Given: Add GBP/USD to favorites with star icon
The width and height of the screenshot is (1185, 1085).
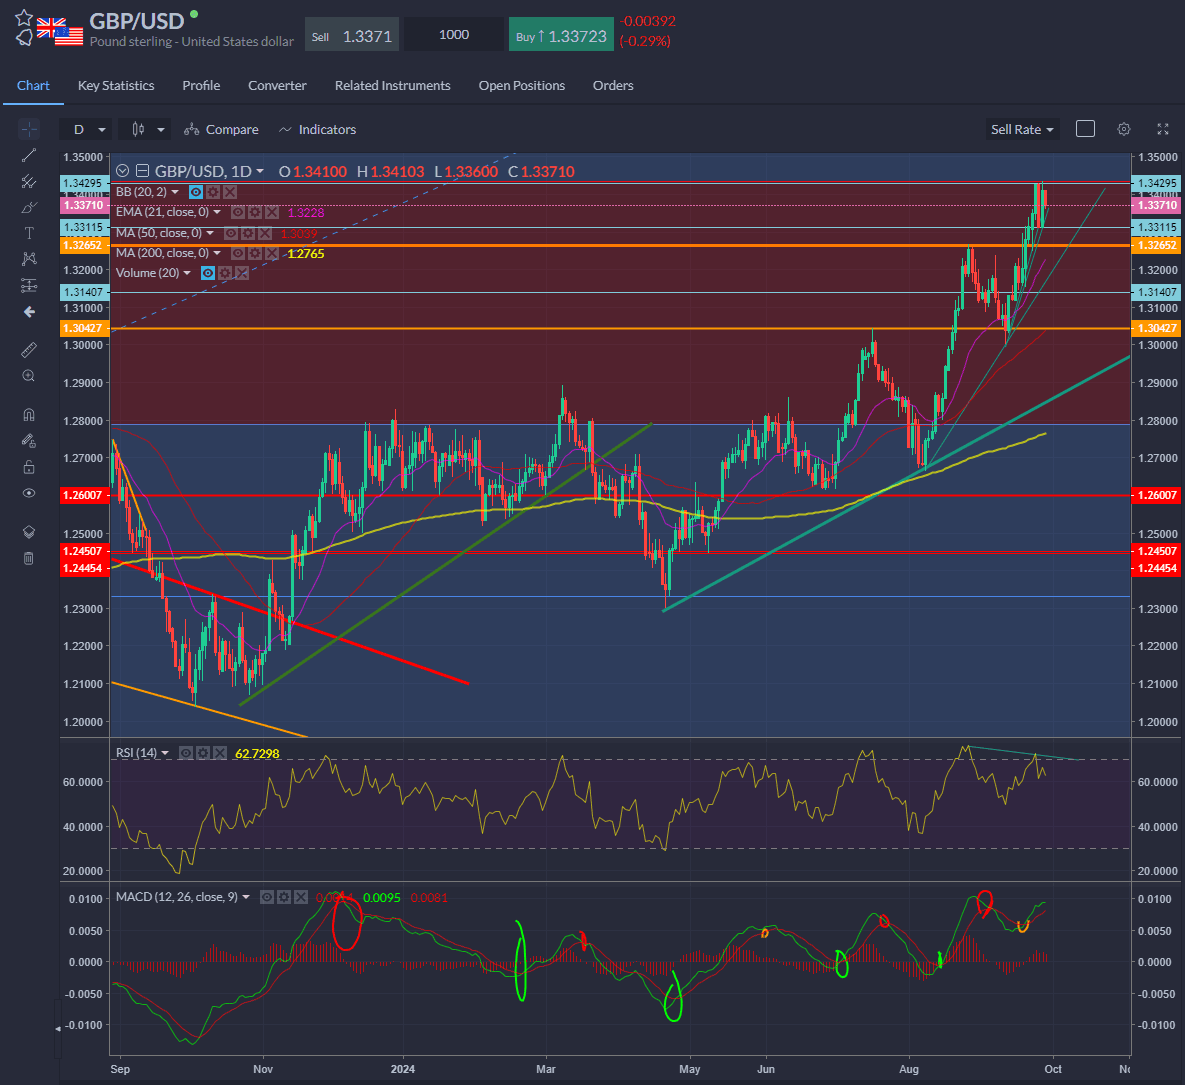Looking at the screenshot, I should tap(24, 18).
